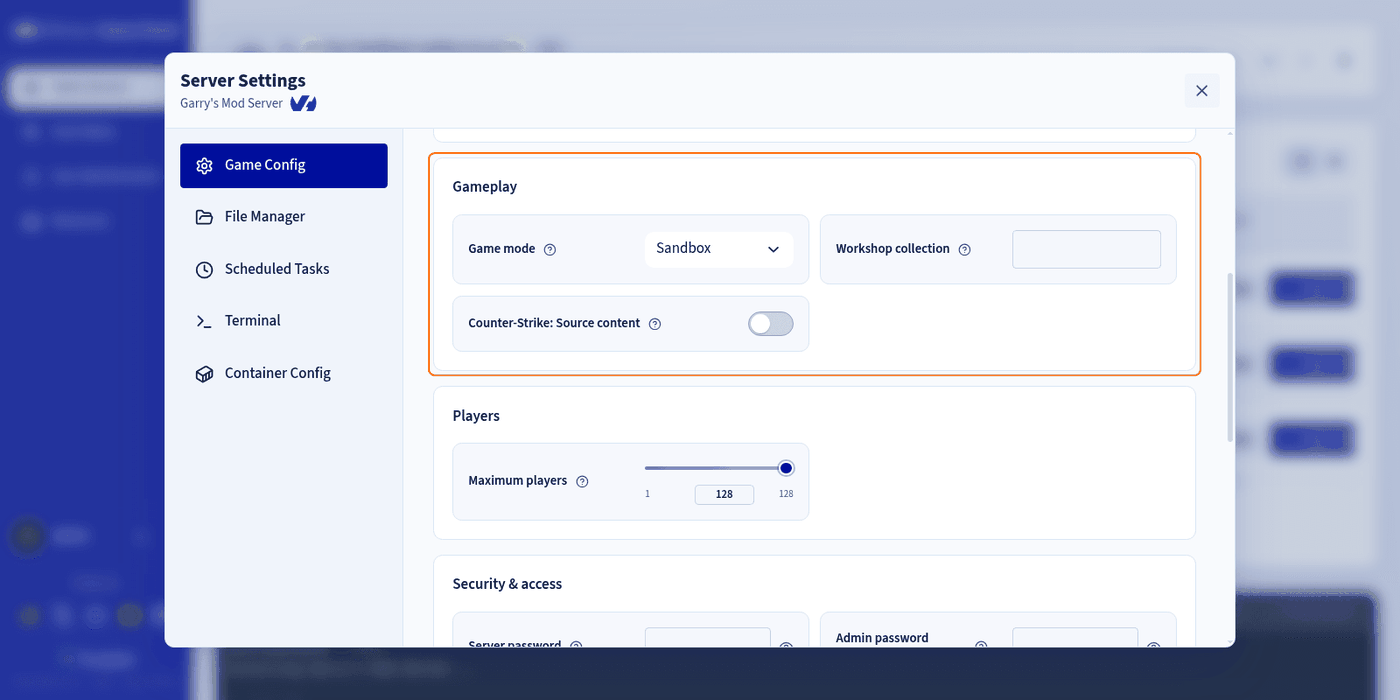Close the Server Settings dialog
Viewport: 1400px width, 700px height.
(x=1202, y=91)
